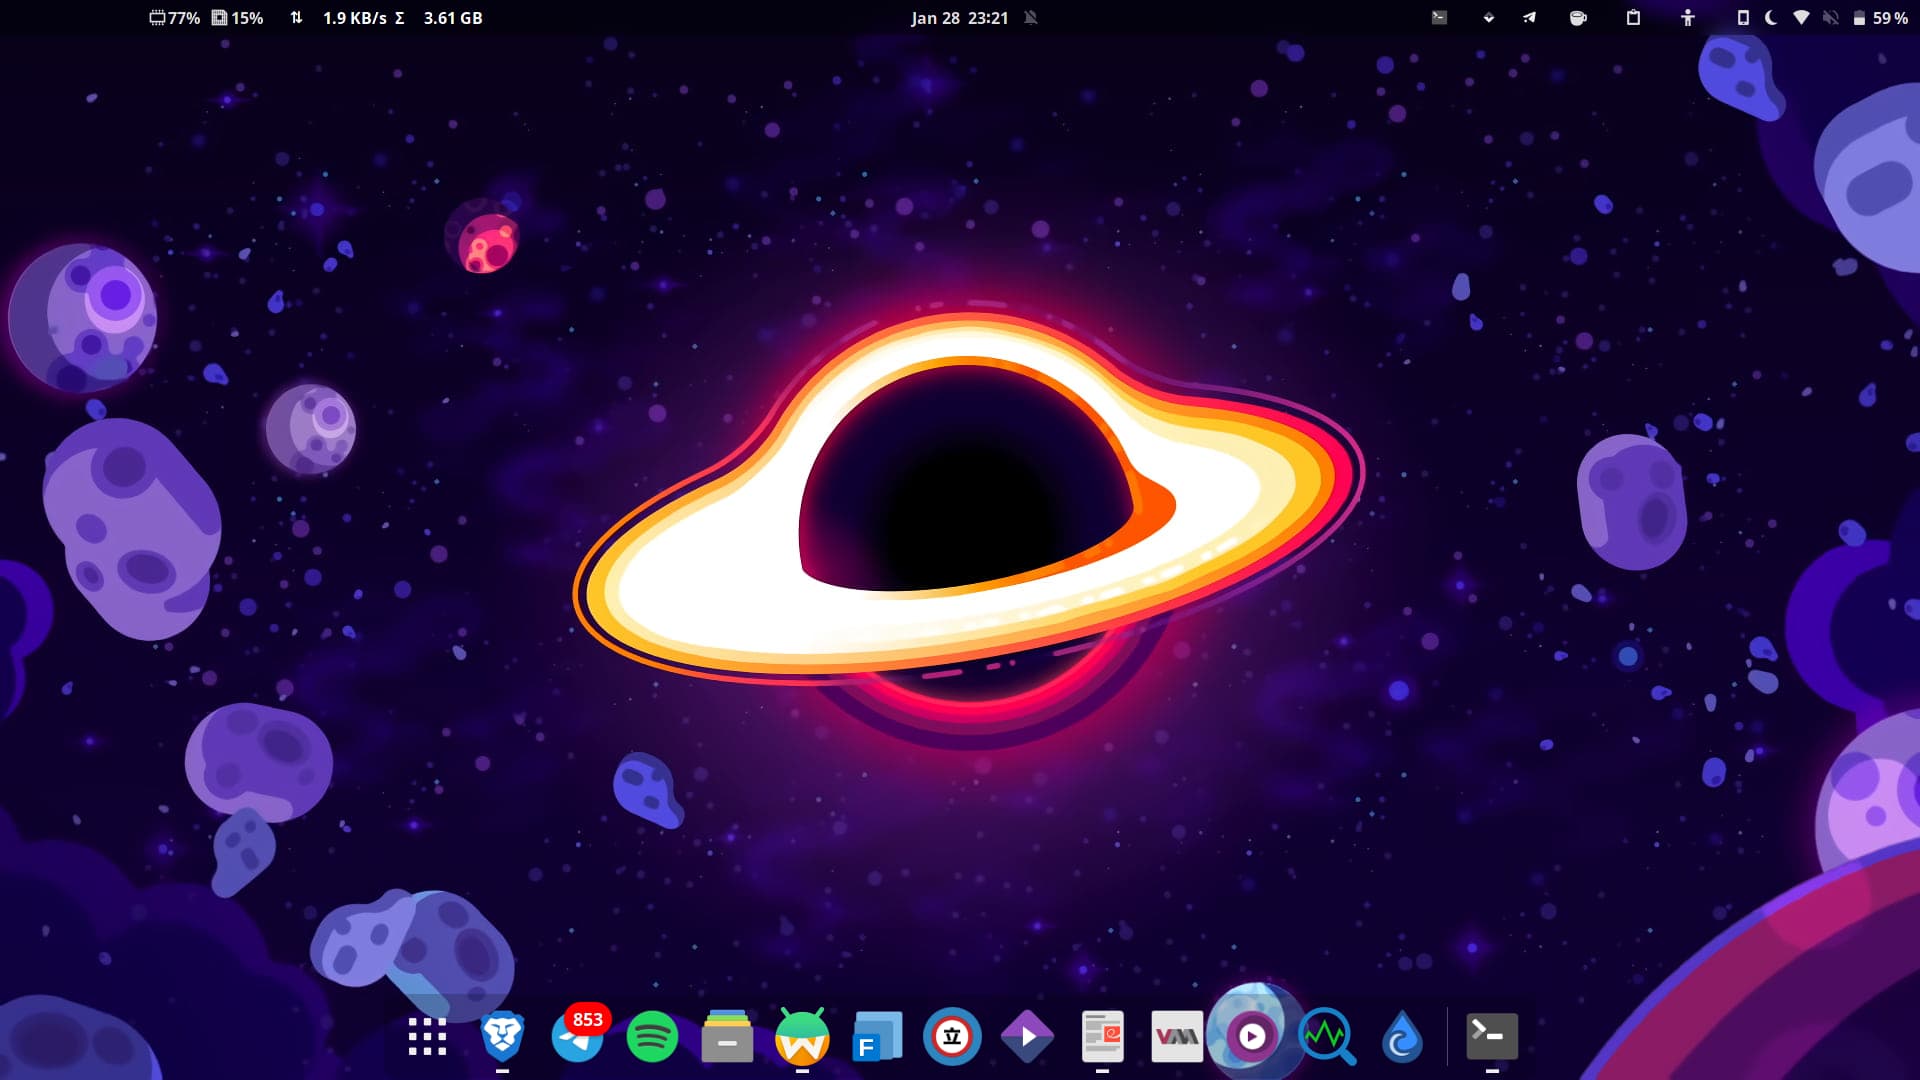The width and height of the screenshot is (1920, 1080).
Task: Launch Waydroid Android icon in dock
Action: (802, 1037)
